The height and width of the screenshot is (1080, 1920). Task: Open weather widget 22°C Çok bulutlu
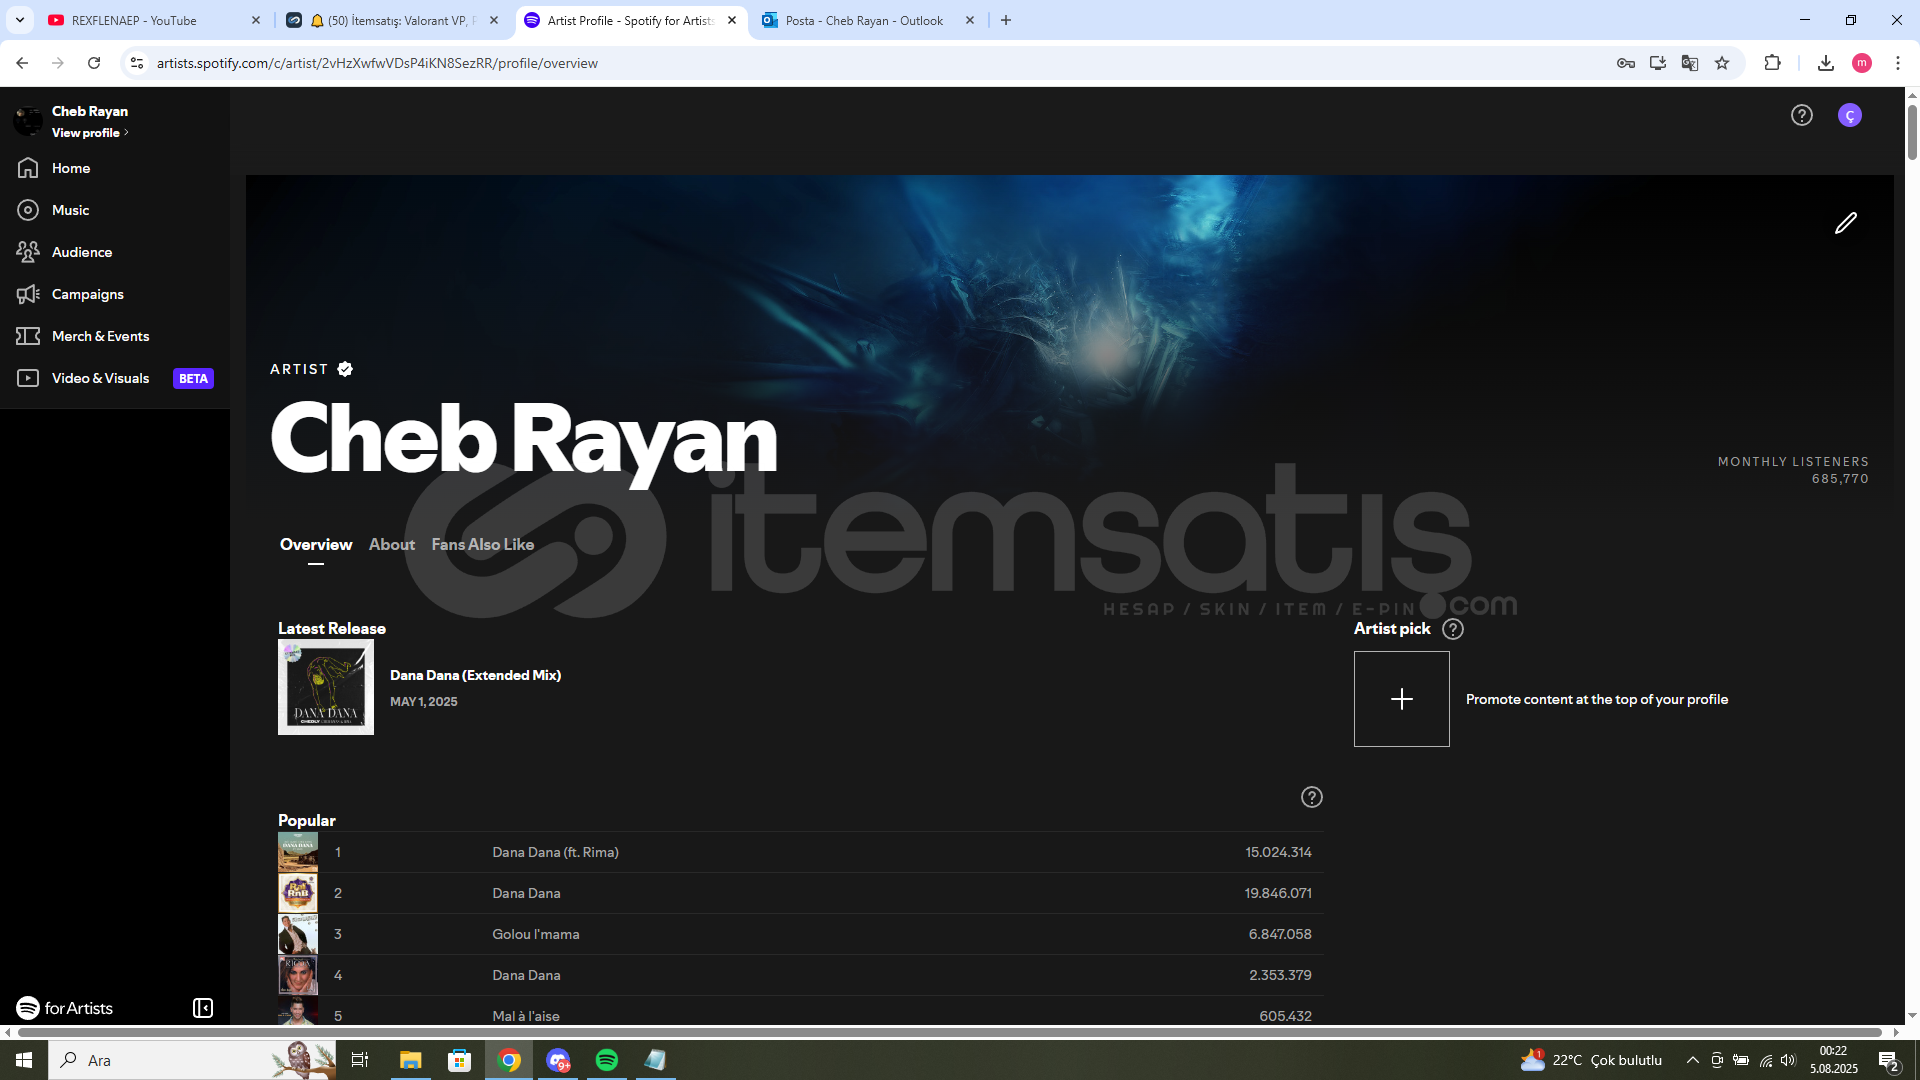[x=1591, y=1060]
